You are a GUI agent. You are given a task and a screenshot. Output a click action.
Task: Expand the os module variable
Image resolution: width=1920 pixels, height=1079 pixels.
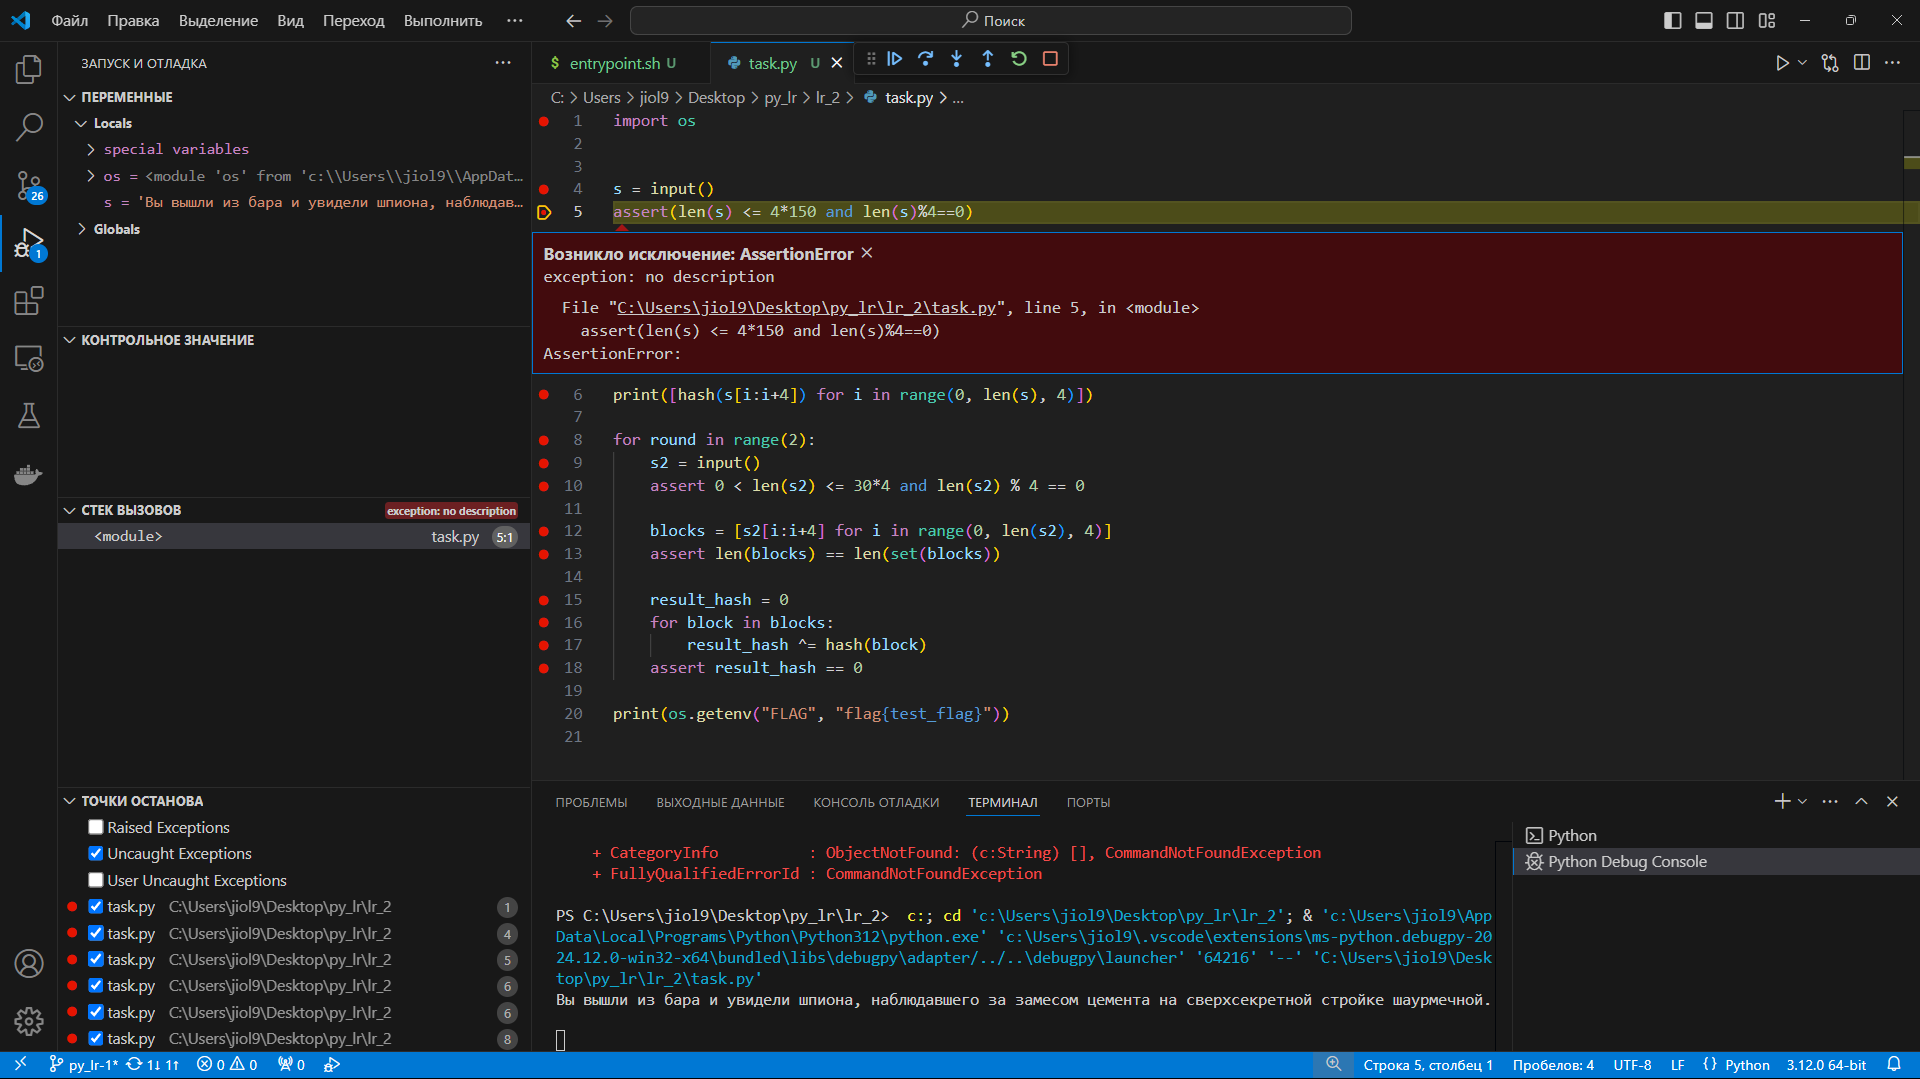click(x=91, y=176)
